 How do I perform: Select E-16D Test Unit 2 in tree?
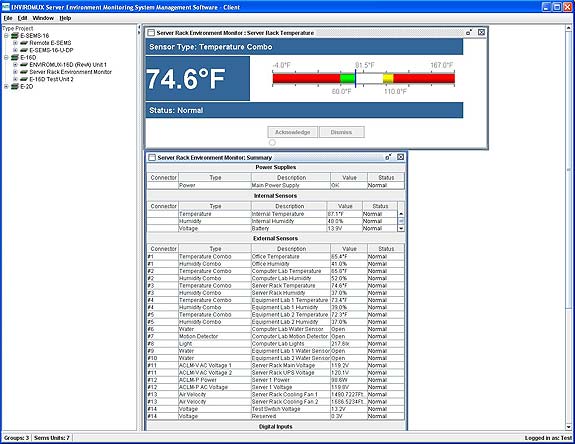click(x=51, y=79)
